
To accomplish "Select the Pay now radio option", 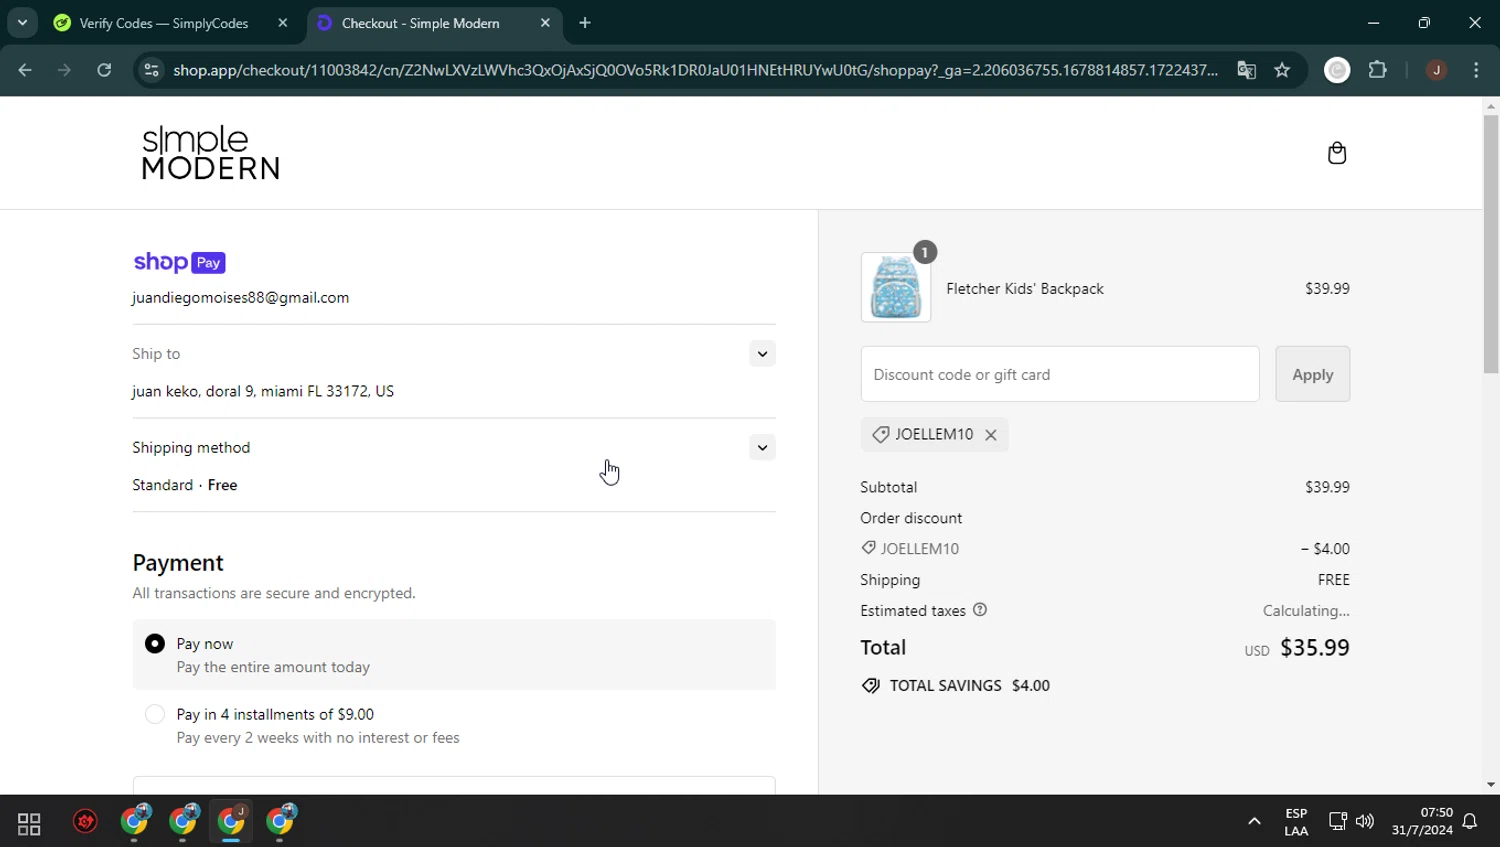I will 155,644.
